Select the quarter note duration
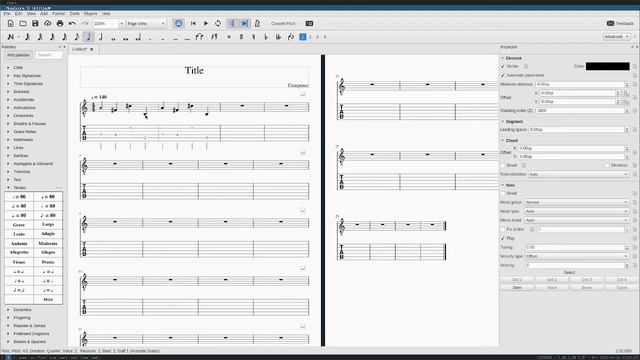 point(89,37)
